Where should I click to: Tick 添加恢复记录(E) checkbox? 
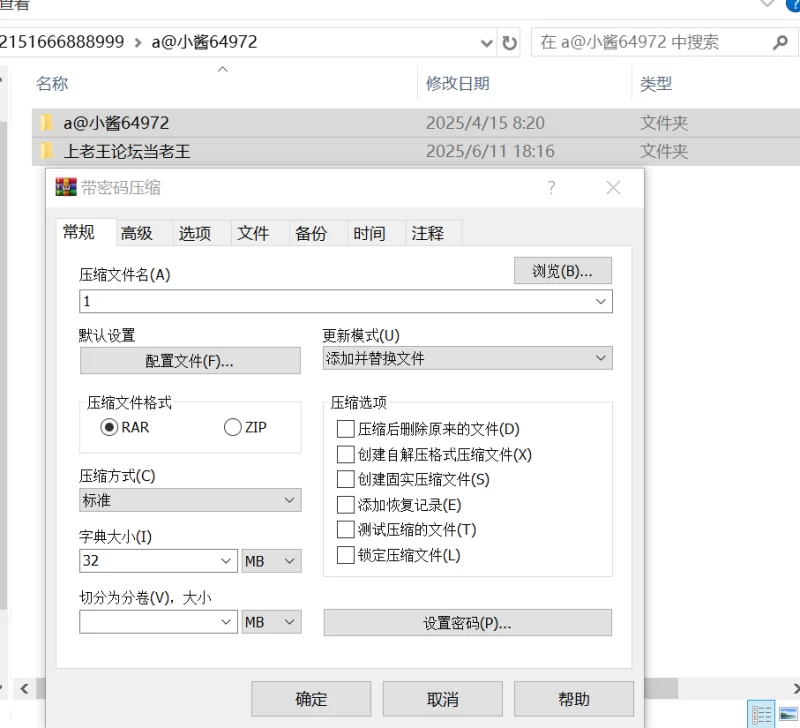345,505
